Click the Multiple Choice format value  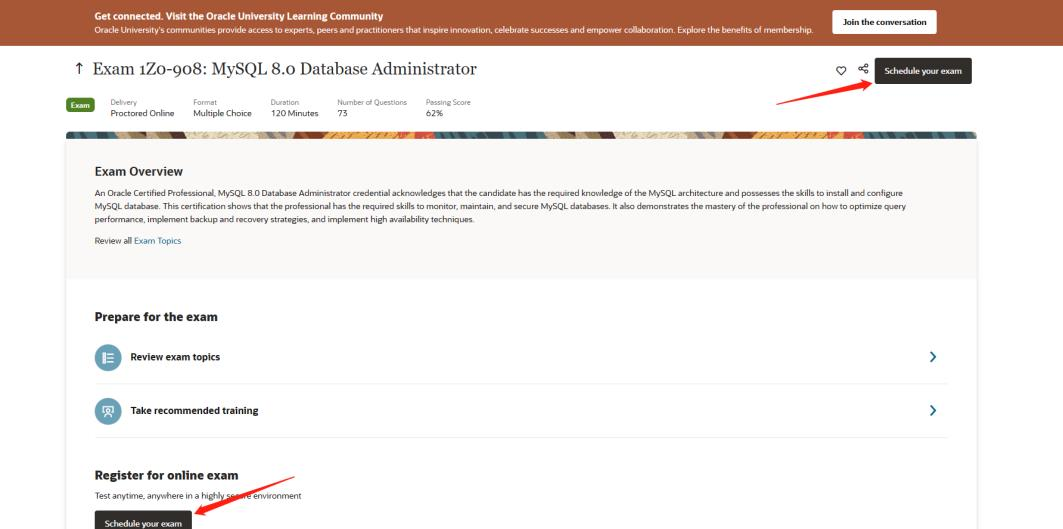coord(222,113)
